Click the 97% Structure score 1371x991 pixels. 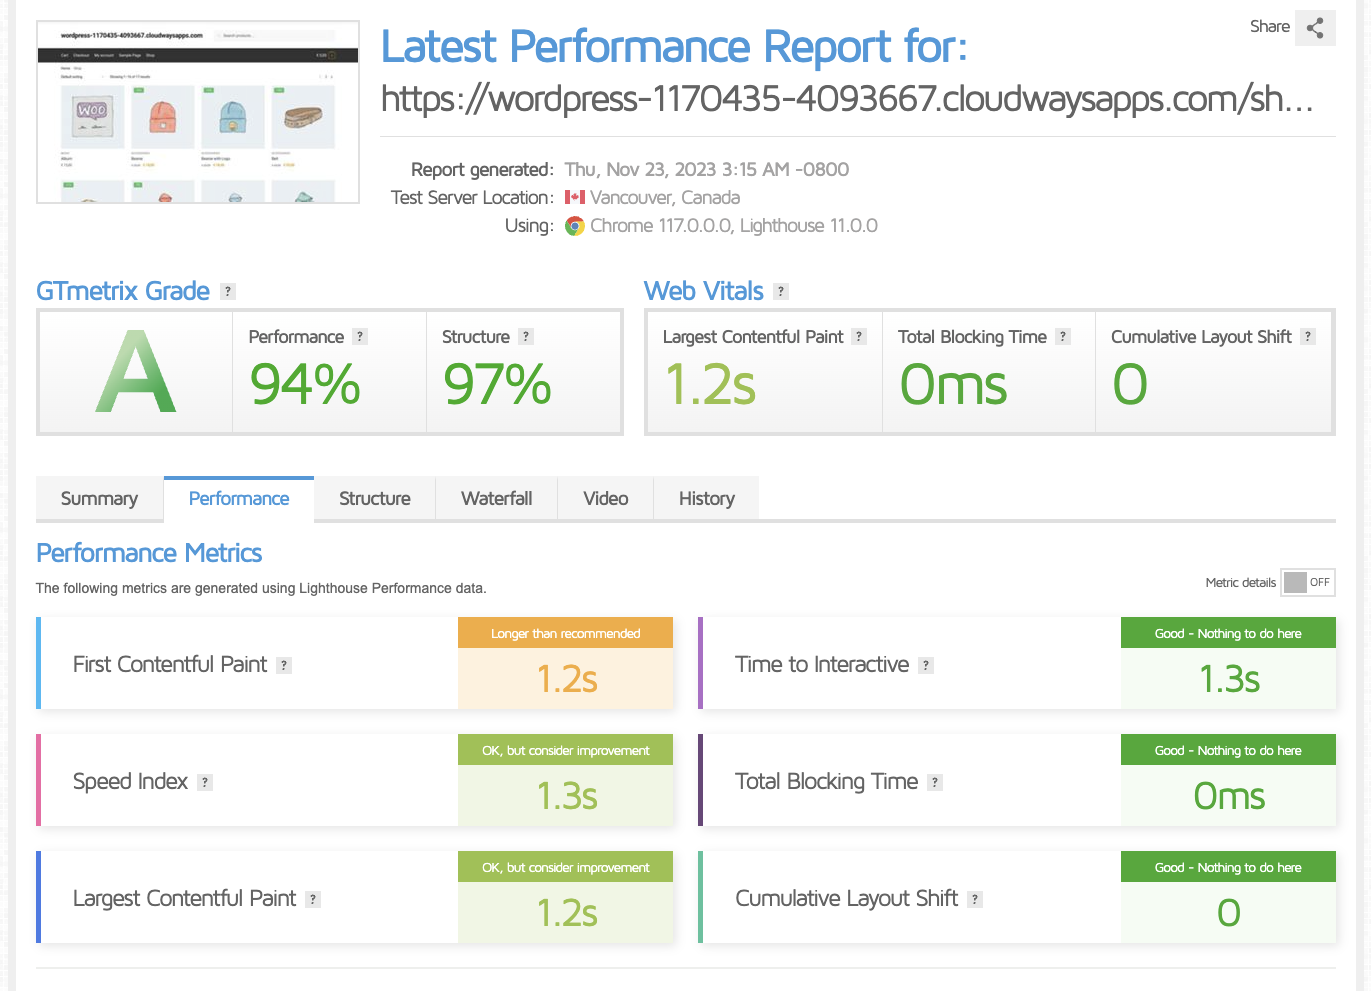pos(497,385)
